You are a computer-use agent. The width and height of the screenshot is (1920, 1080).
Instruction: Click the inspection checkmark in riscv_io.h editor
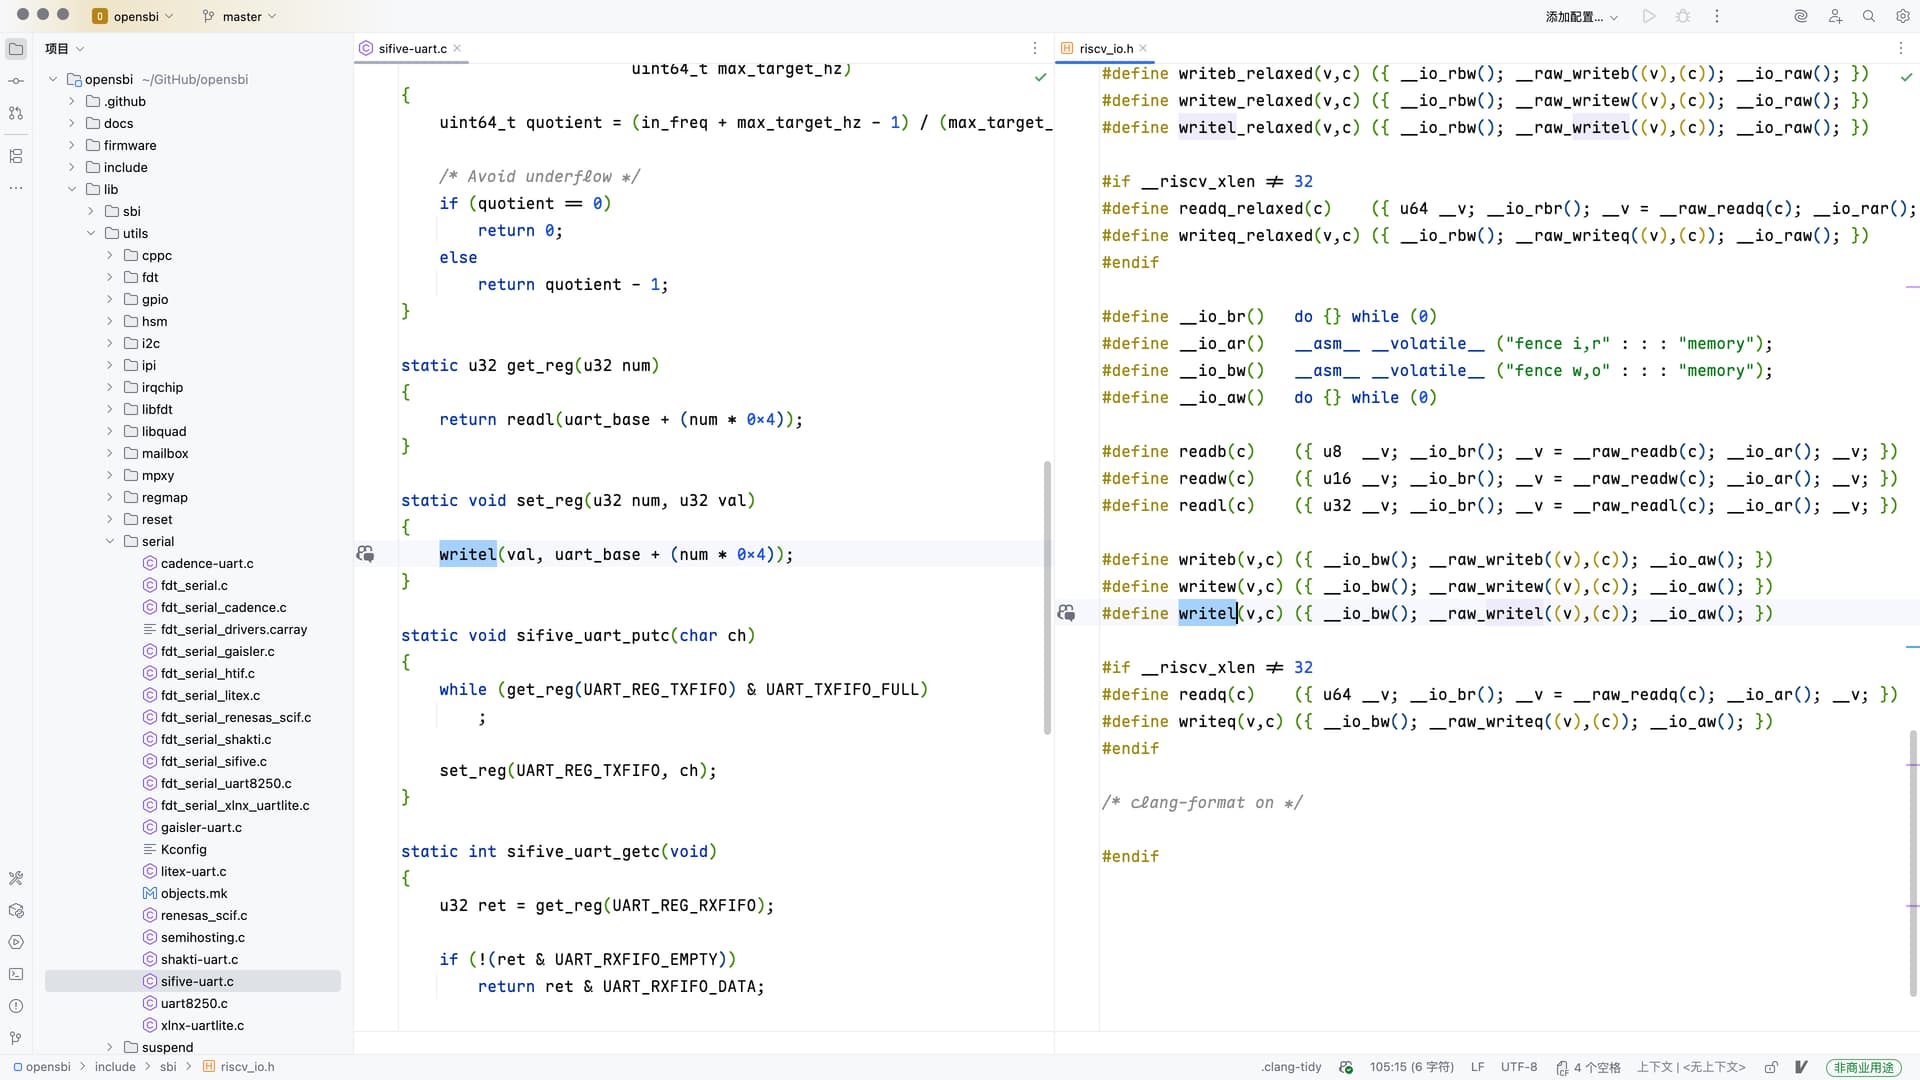(x=1906, y=77)
